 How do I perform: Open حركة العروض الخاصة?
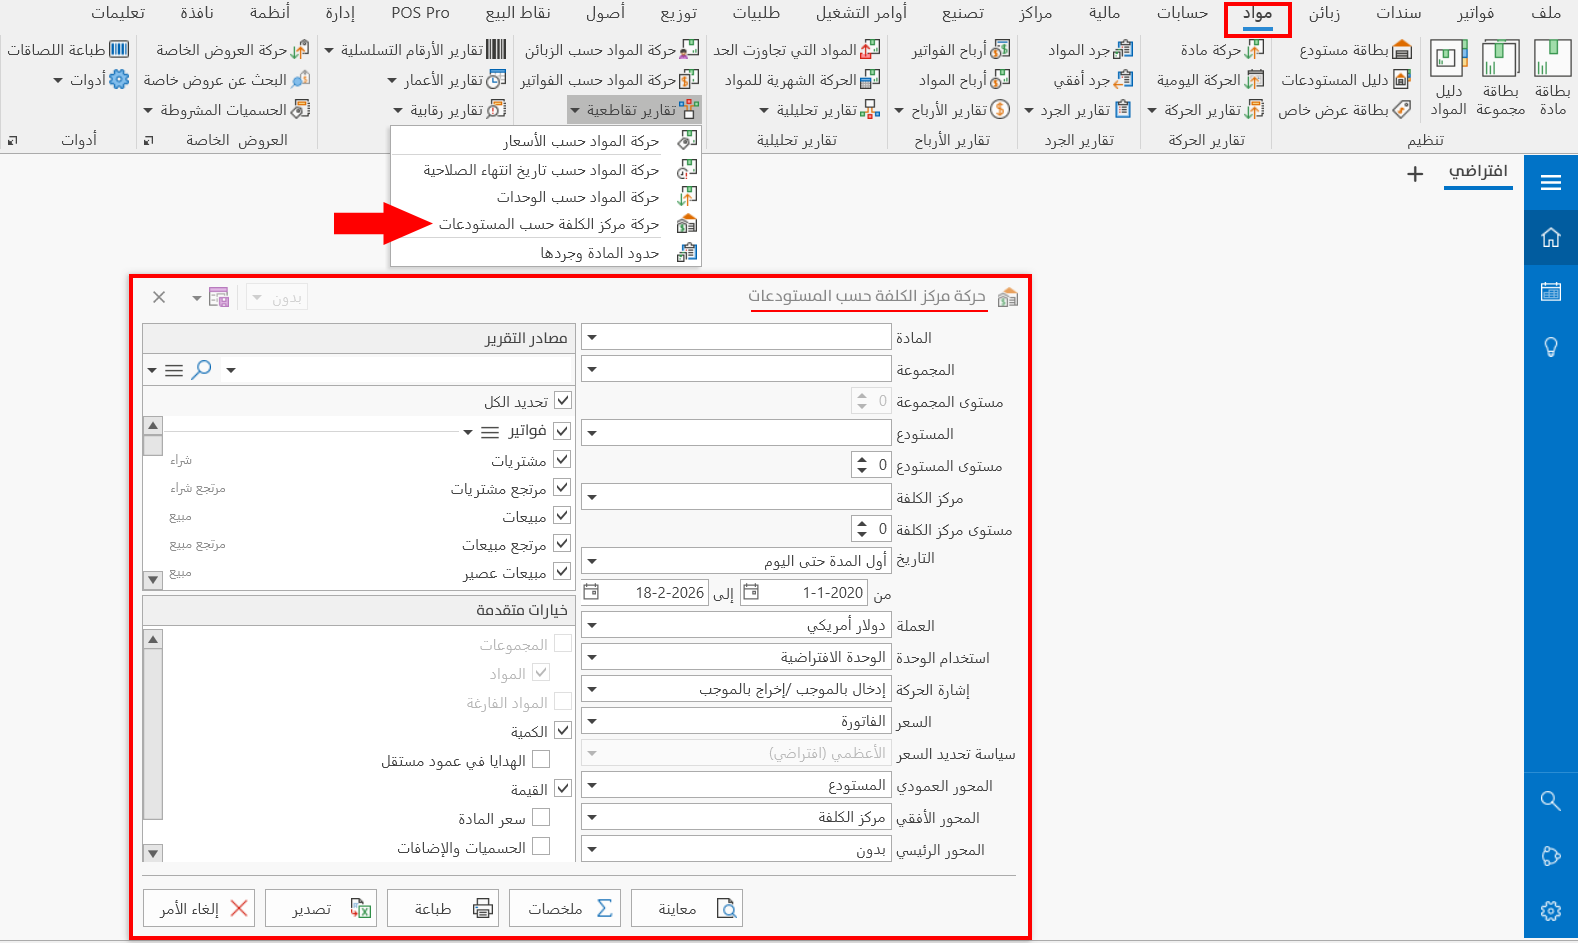[233, 50]
